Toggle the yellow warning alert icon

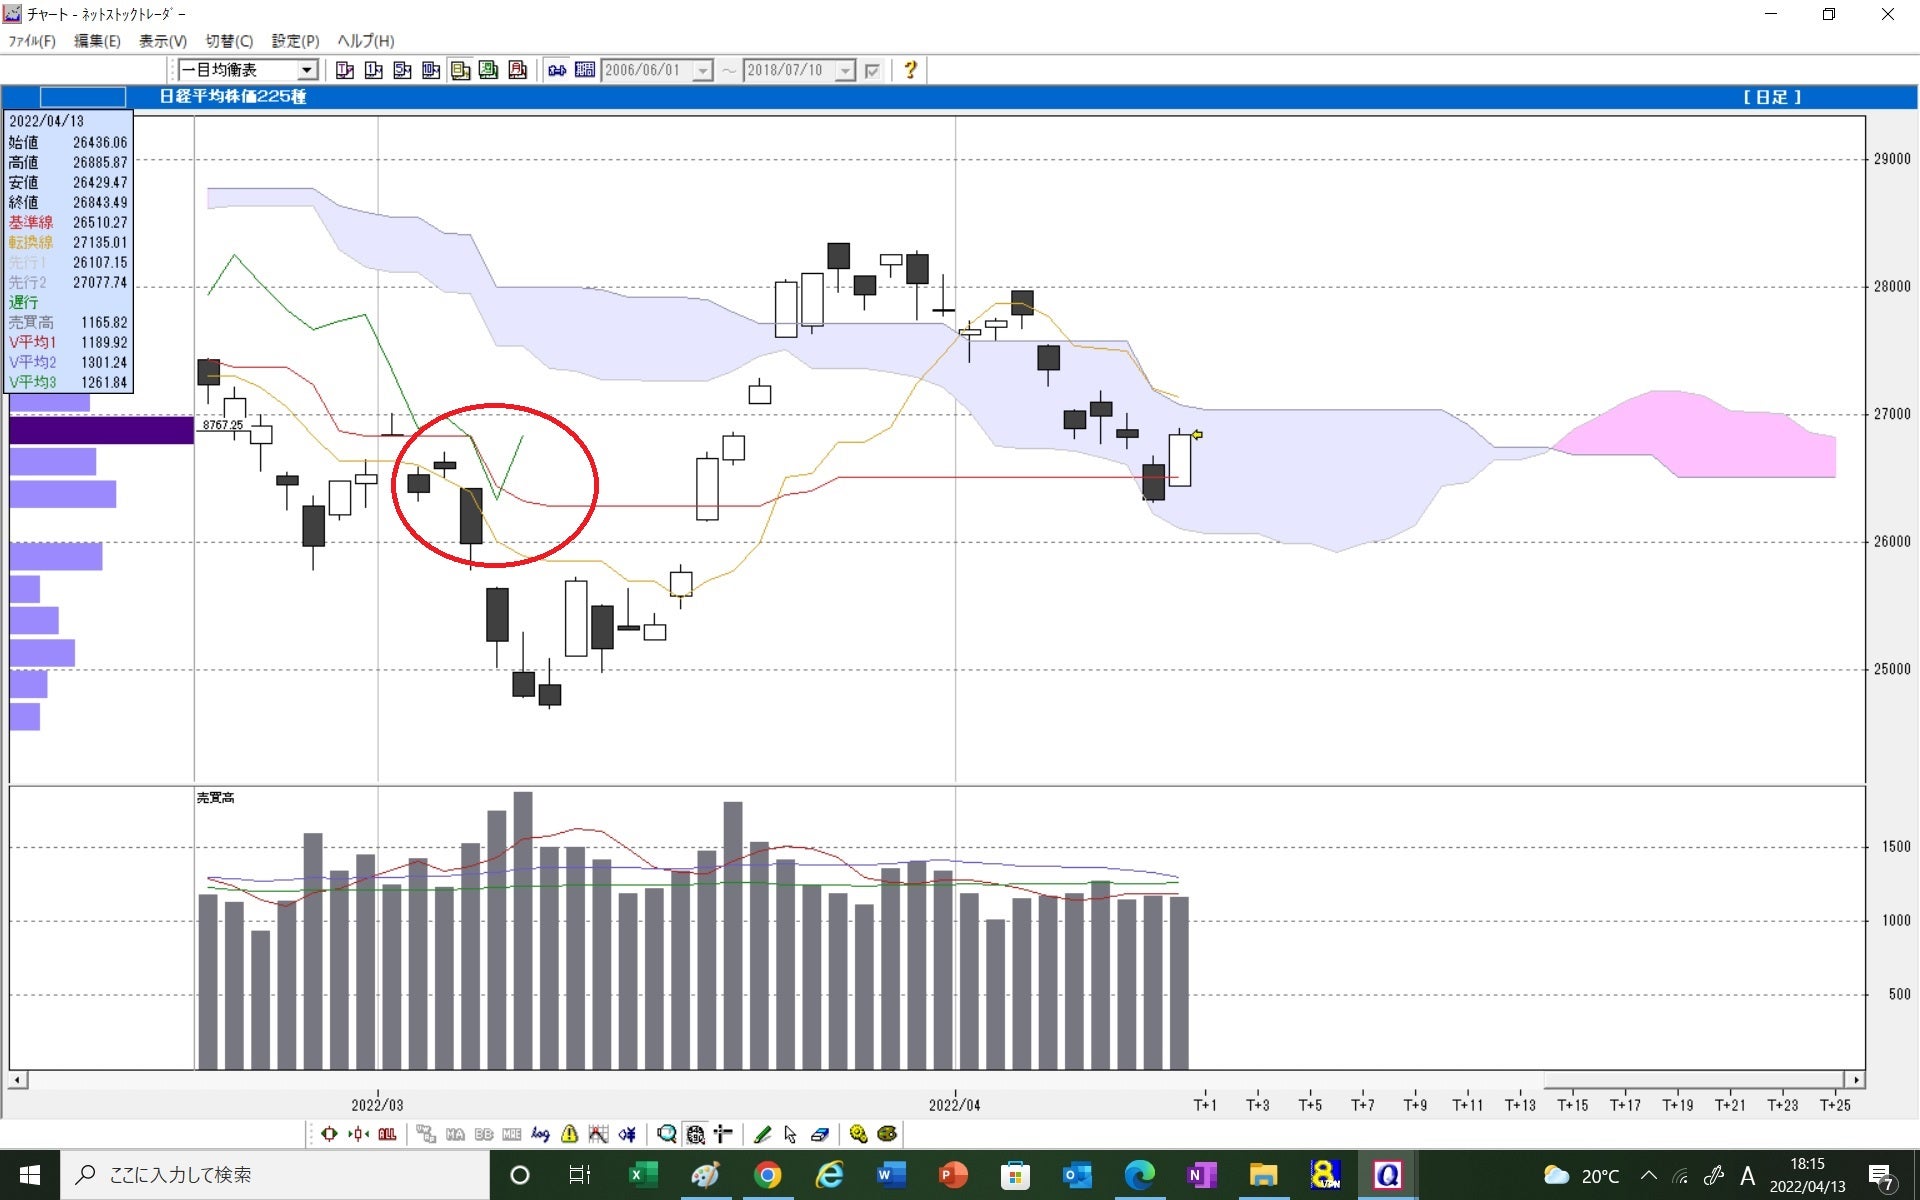pyautogui.click(x=569, y=1134)
